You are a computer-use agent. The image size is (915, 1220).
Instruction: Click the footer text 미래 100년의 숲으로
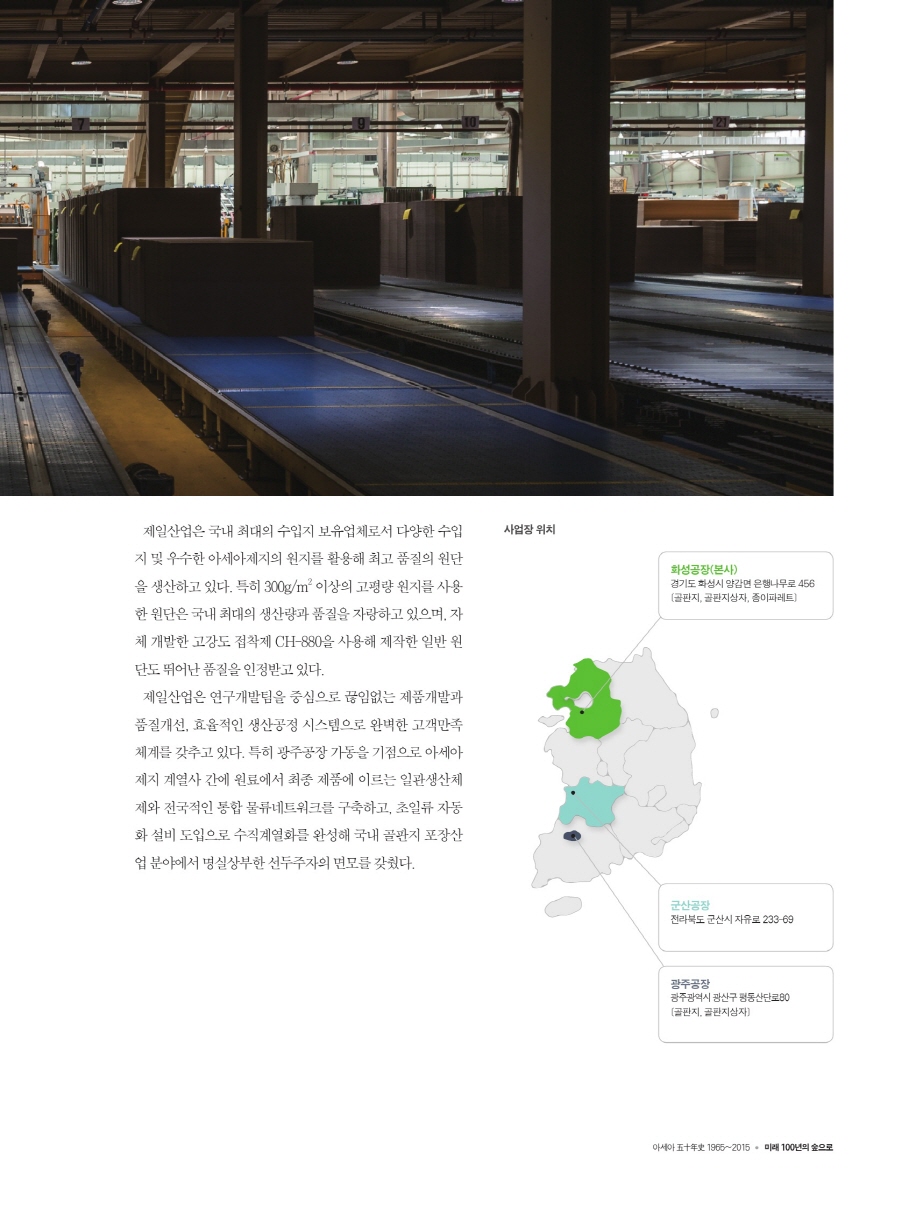point(798,1148)
